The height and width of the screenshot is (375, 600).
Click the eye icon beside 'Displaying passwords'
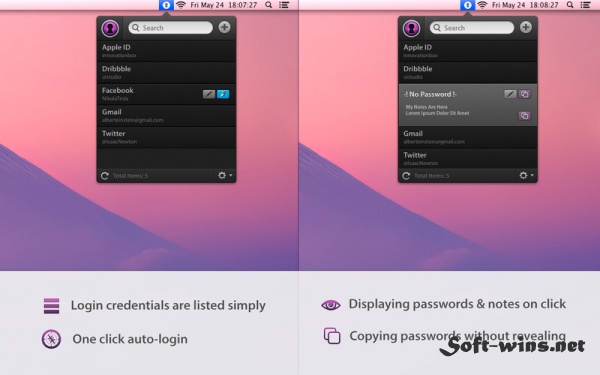[x=331, y=305]
